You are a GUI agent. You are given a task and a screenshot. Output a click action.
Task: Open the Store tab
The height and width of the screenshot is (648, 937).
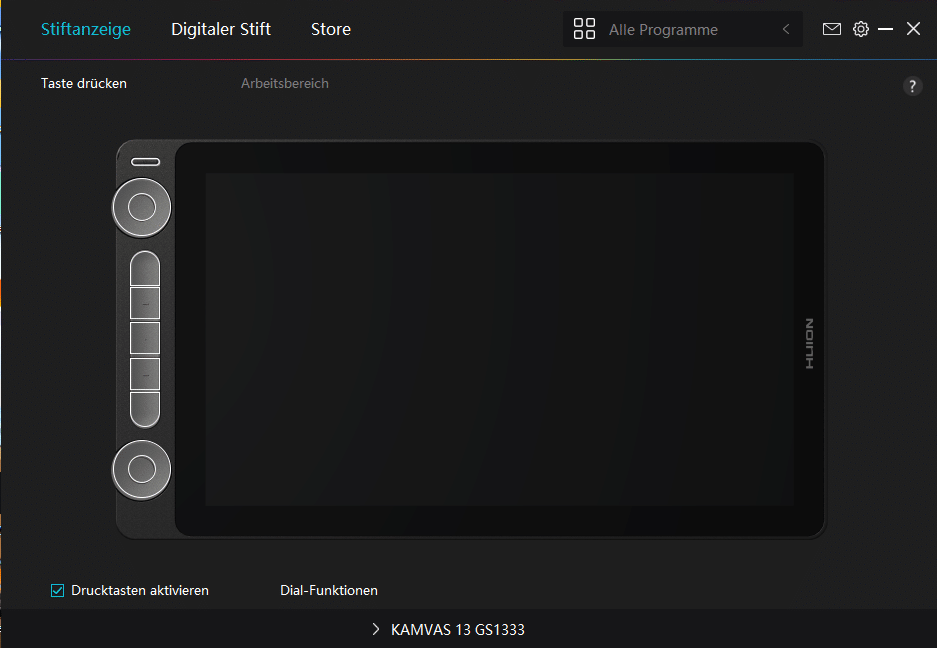[330, 30]
